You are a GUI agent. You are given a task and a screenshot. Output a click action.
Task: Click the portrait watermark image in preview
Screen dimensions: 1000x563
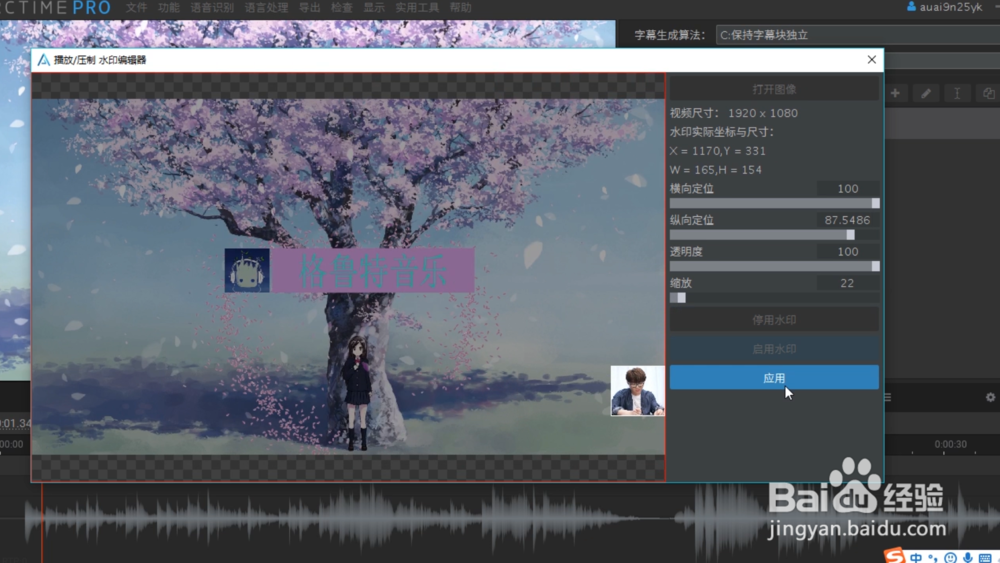637,391
